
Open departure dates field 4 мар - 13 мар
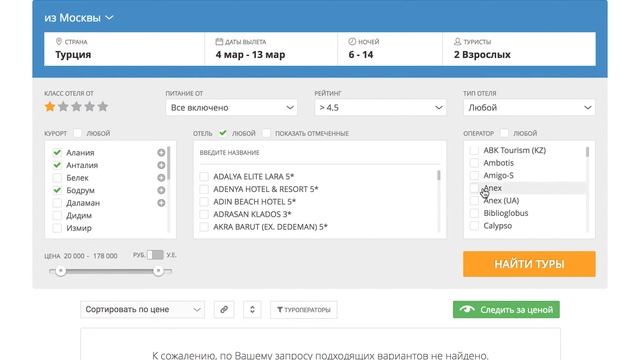[271, 49]
